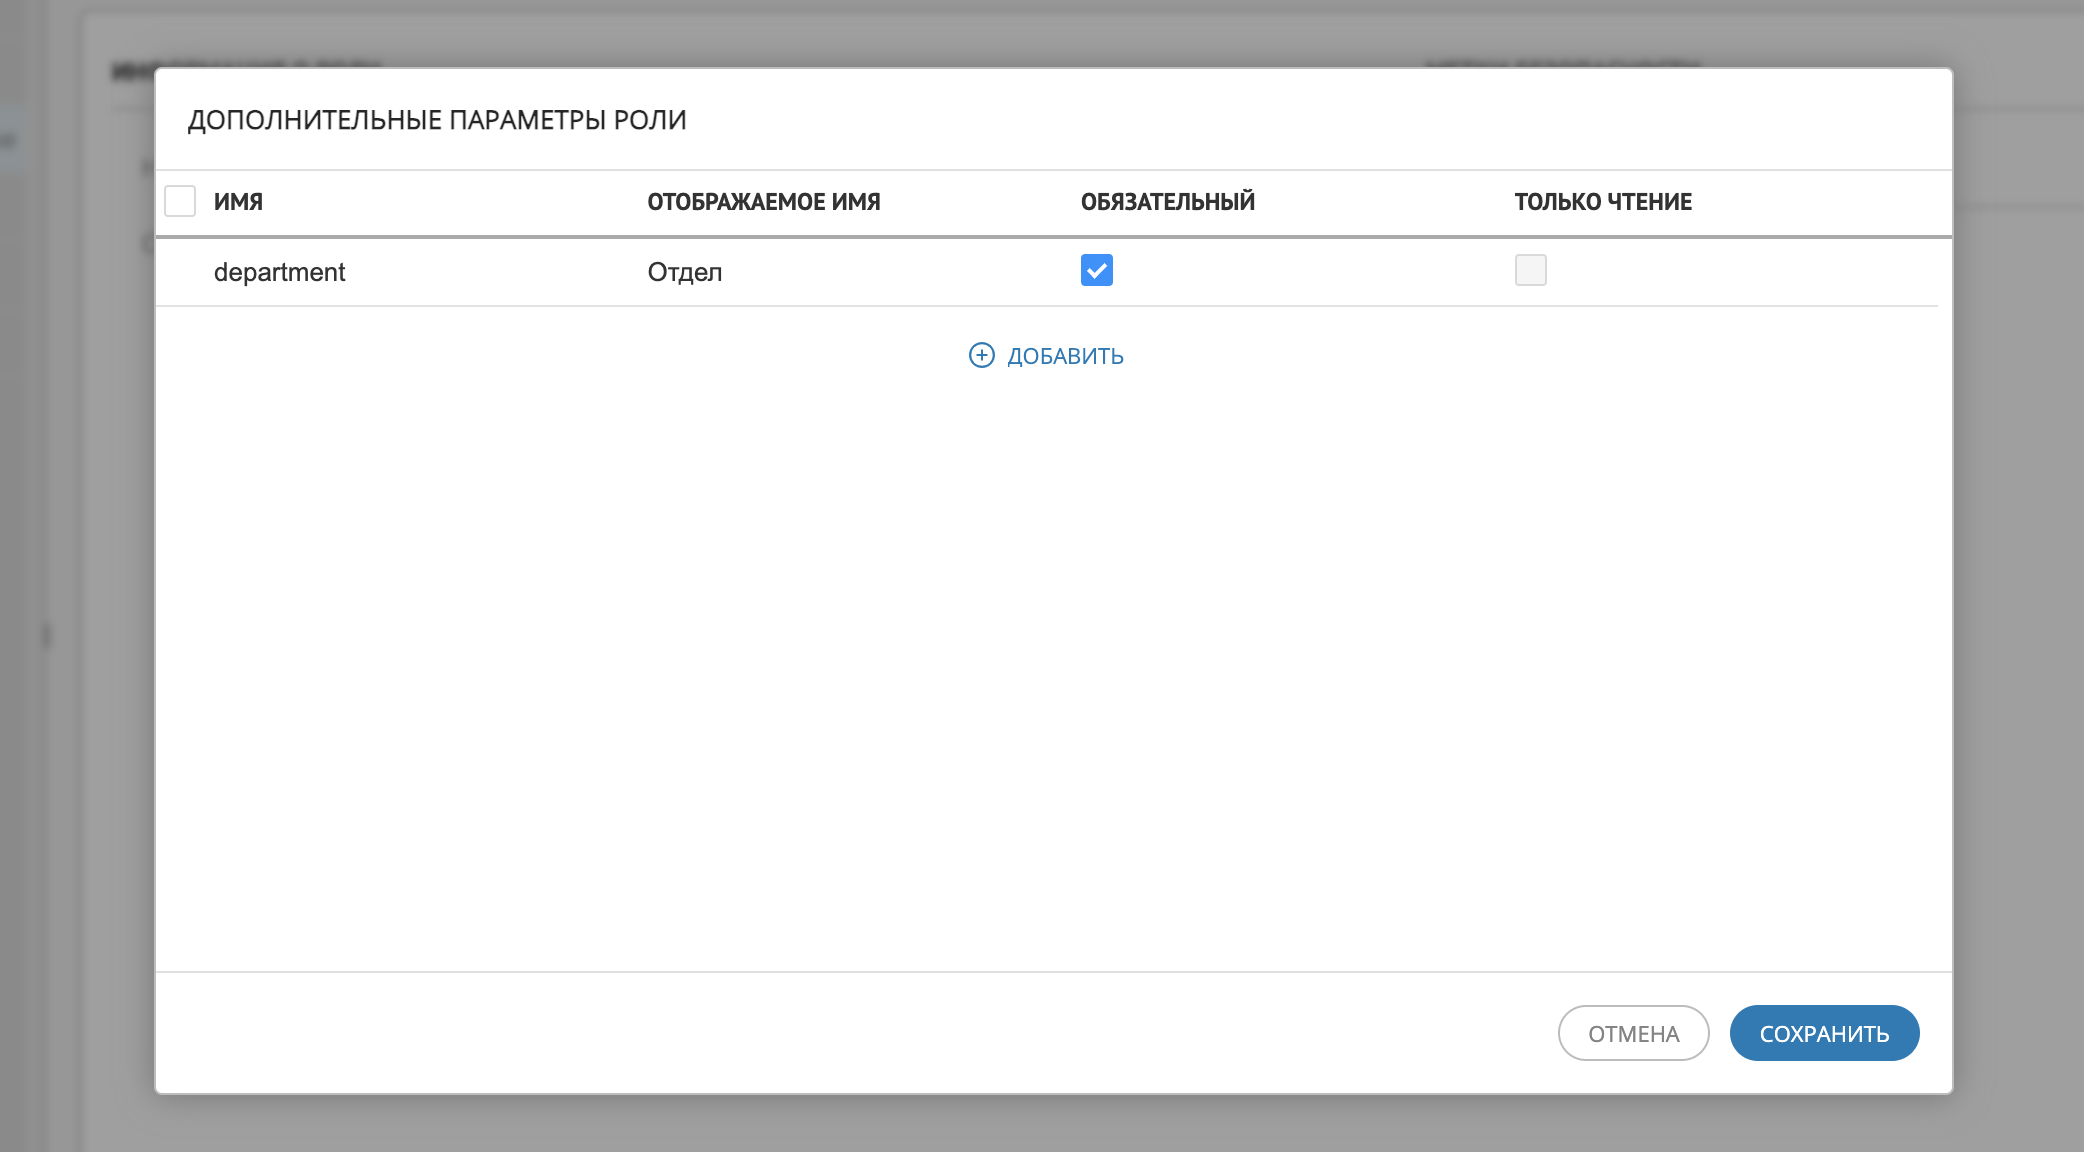Click the ТОЛЬКО ЧТЕНИЕ column header
The image size is (2084, 1152).
point(1602,202)
